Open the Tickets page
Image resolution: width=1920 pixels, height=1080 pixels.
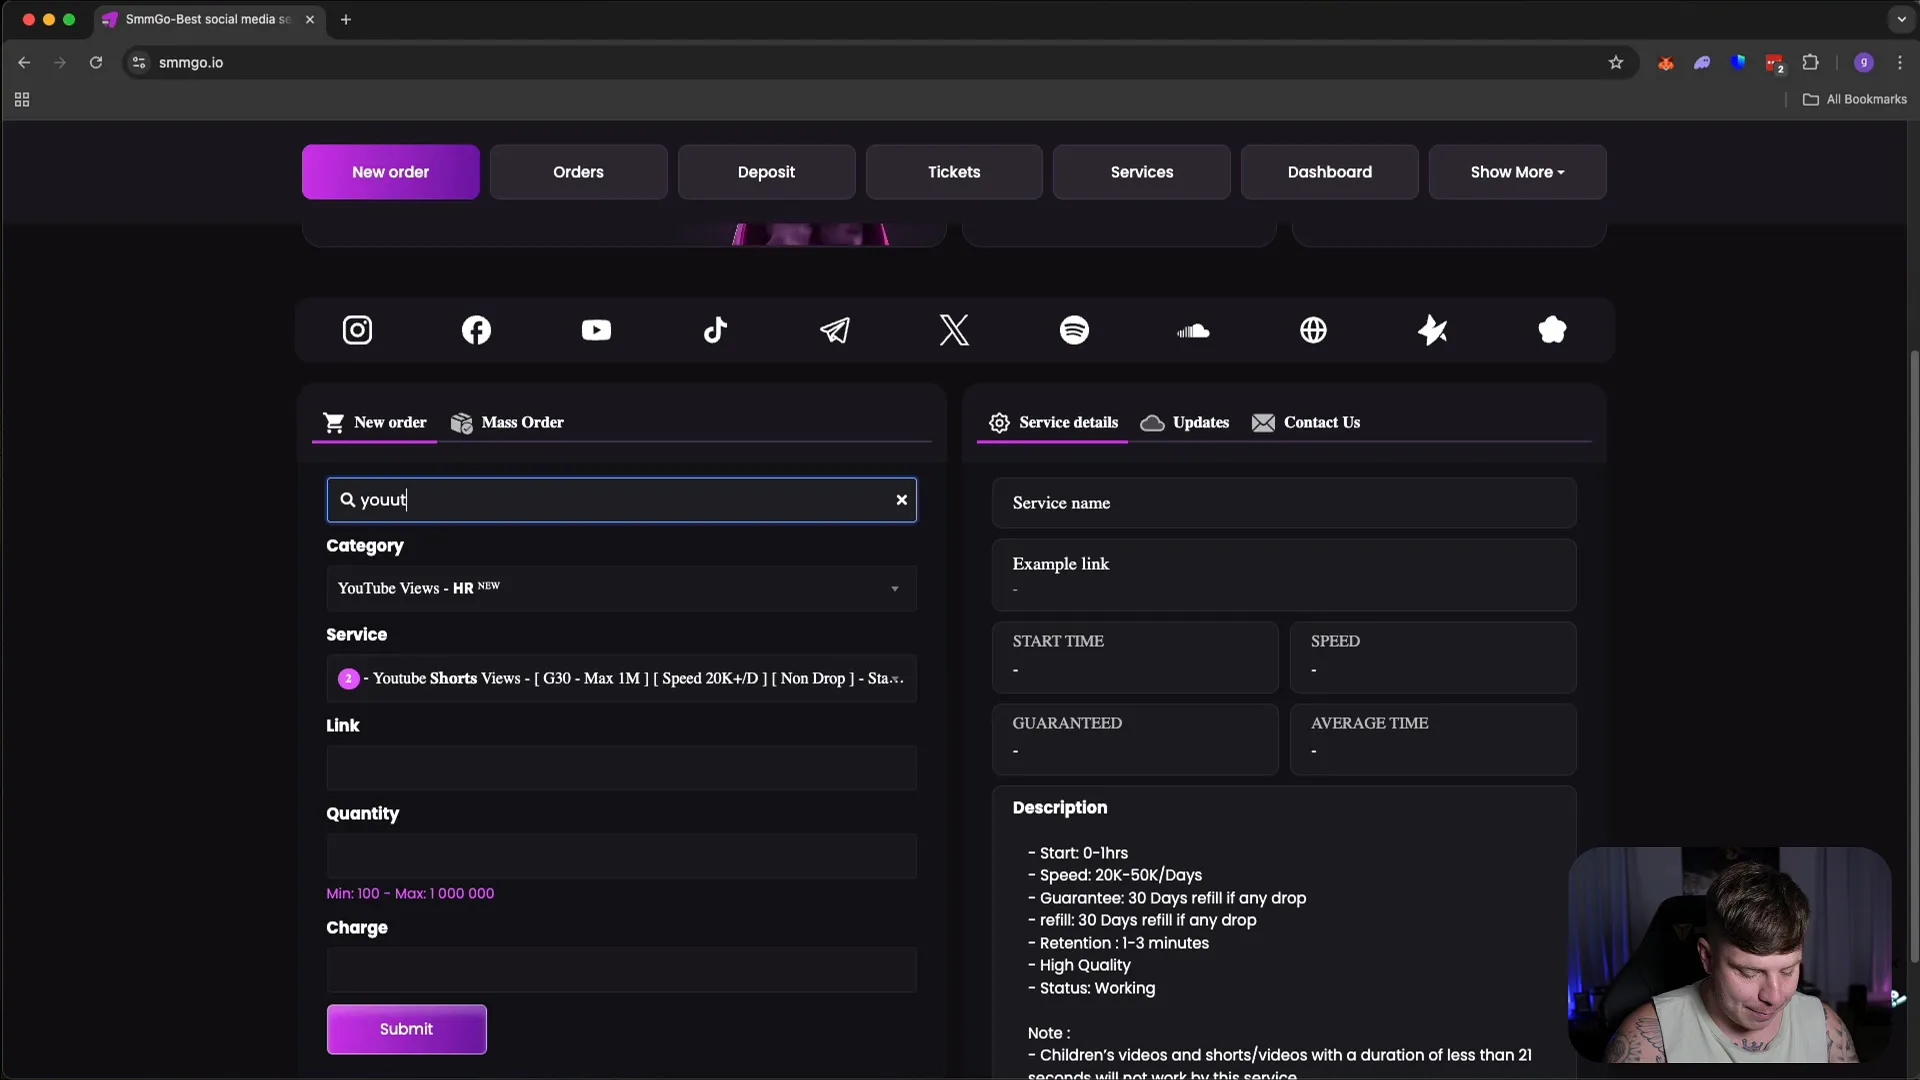[x=954, y=172]
